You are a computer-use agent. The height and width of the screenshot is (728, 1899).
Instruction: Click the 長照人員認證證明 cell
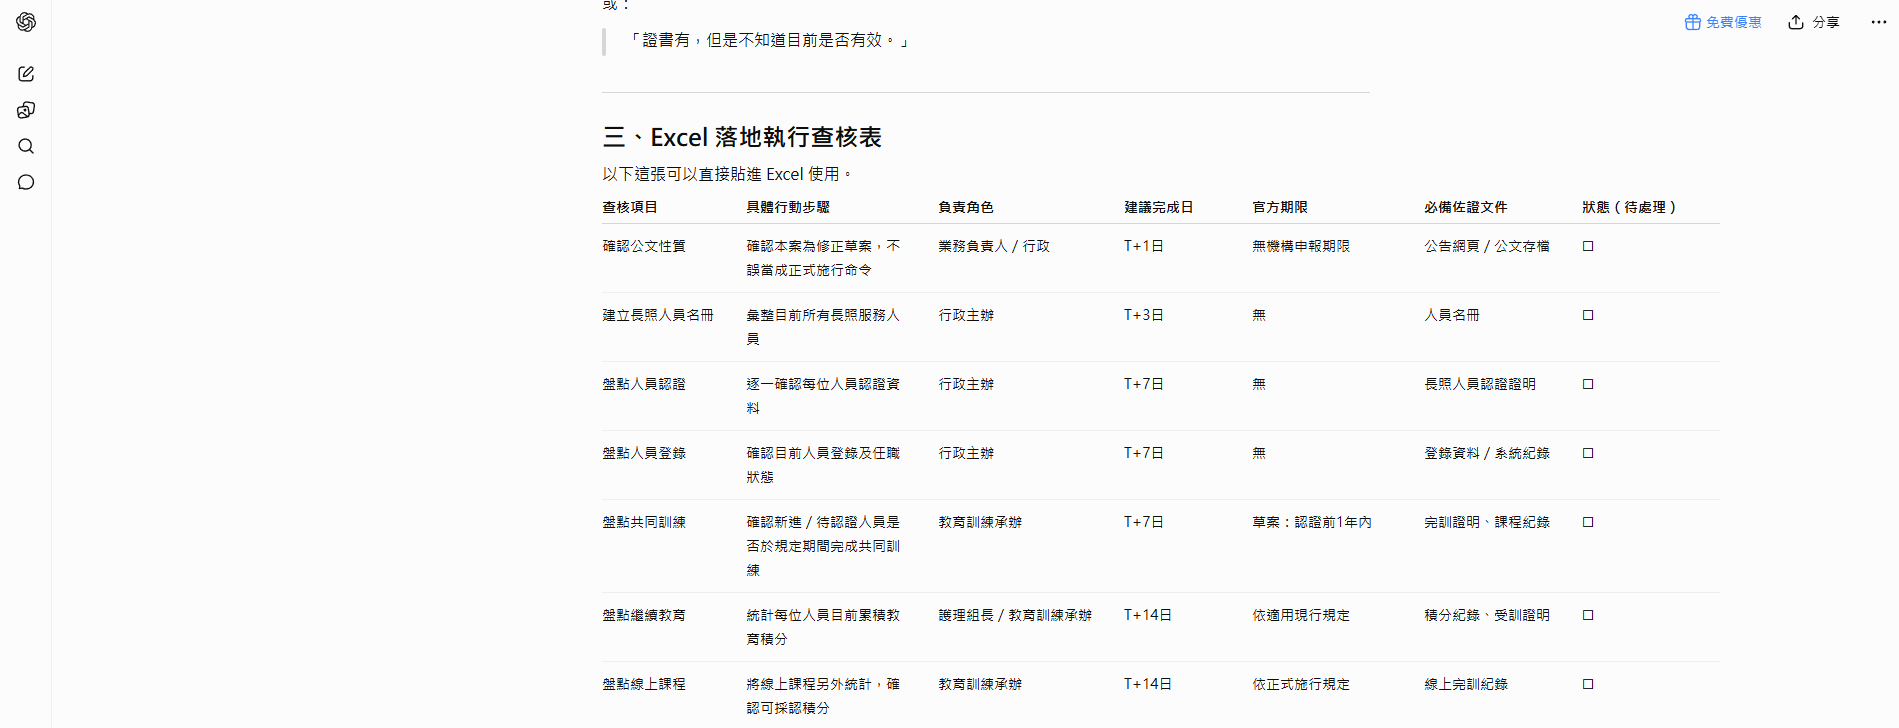coord(1480,384)
